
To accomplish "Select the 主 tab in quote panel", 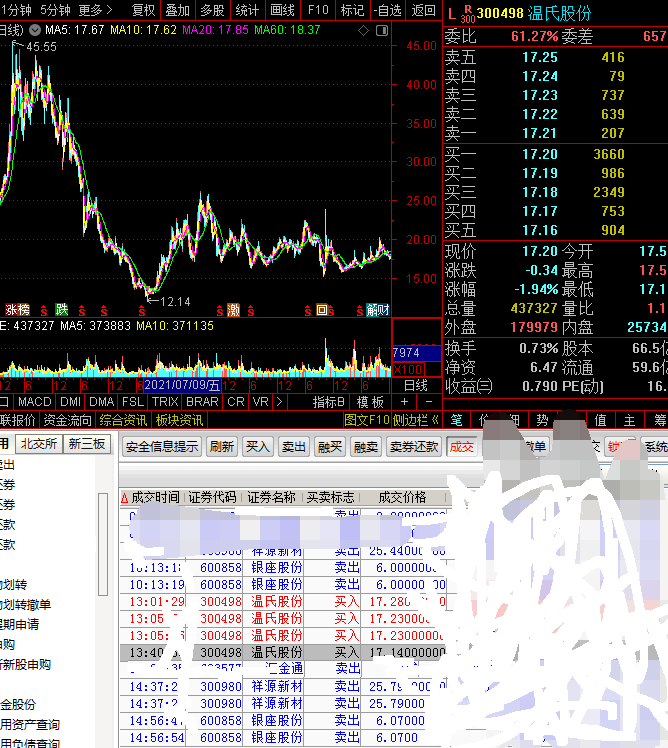I will coord(629,420).
